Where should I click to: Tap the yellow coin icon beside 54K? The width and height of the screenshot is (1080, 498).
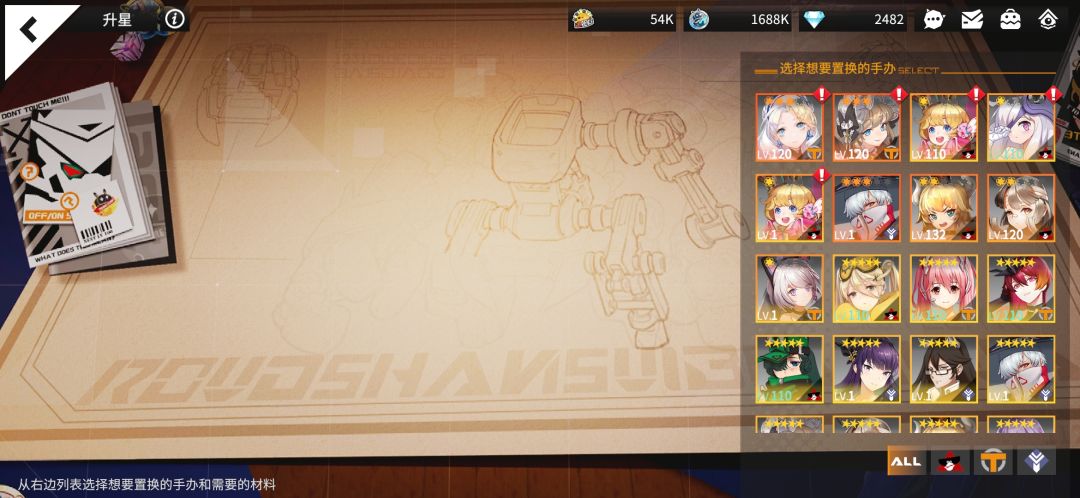[x=583, y=20]
